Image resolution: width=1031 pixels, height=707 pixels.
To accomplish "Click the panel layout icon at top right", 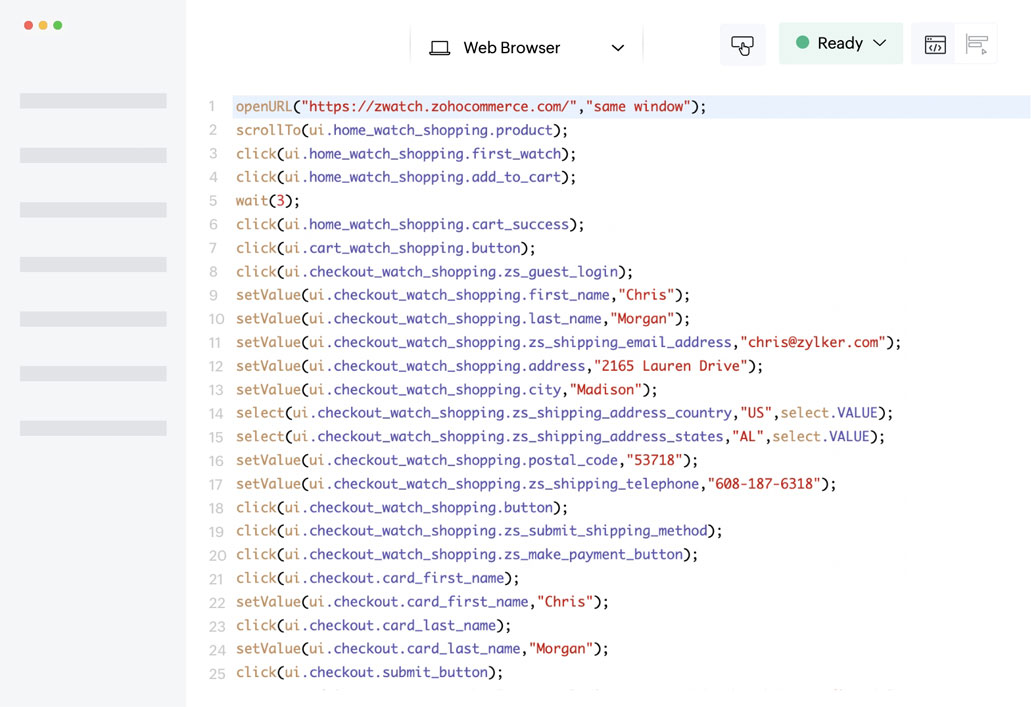I will [x=977, y=43].
